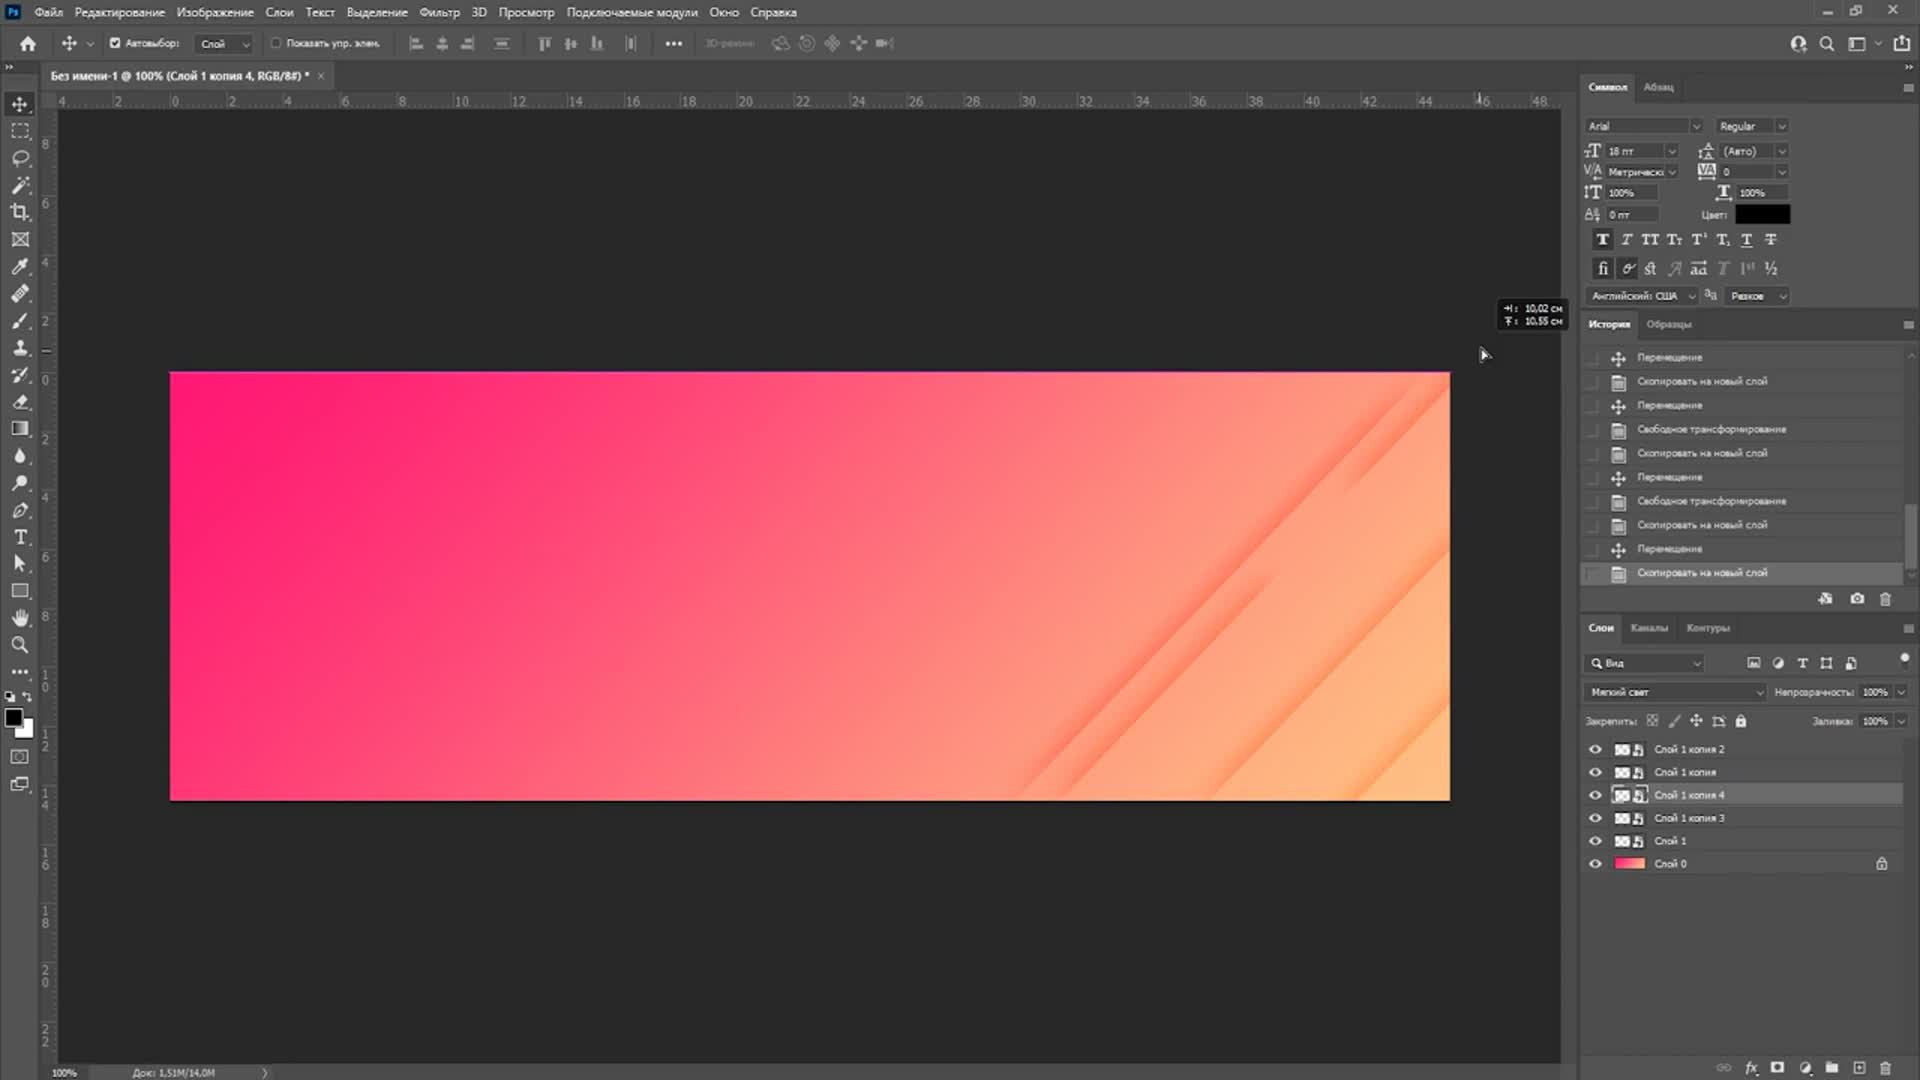
Task: Select the Eraser tool
Action: click(x=20, y=401)
